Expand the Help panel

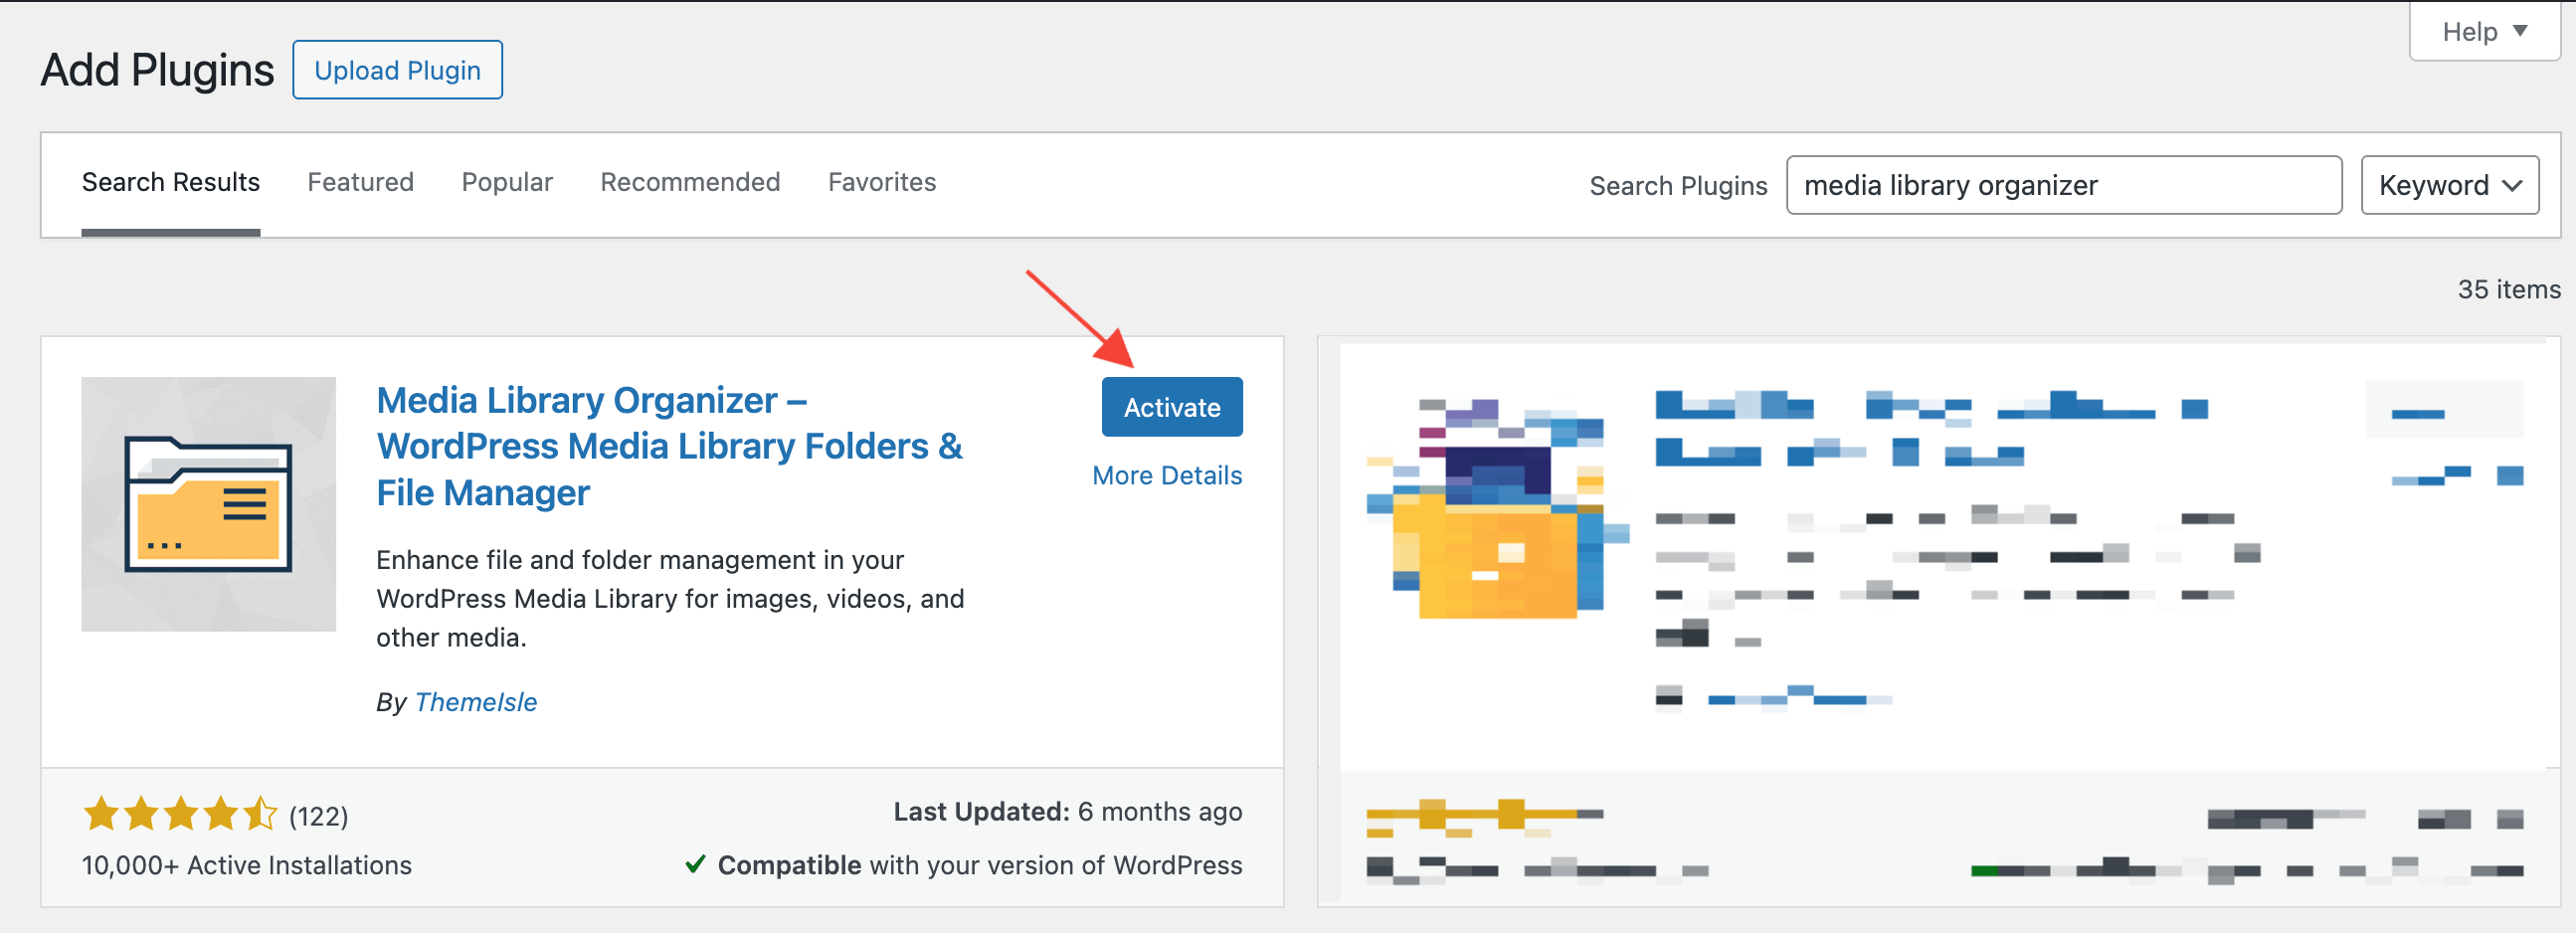pyautogui.click(x=2484, y=32)
